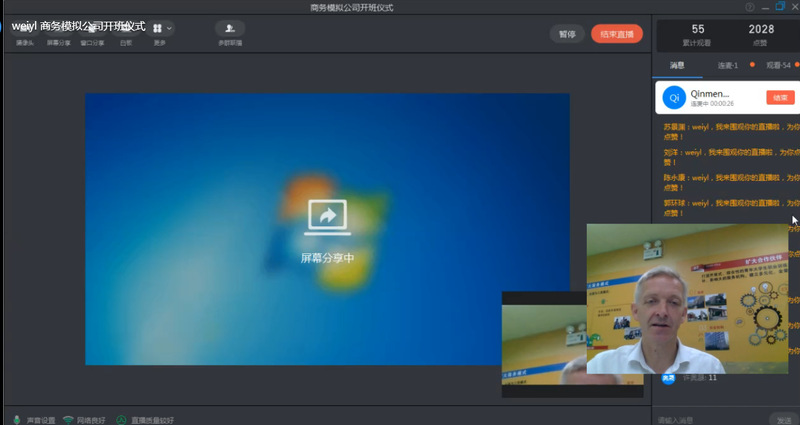800x425 pixels.
Task: Open the whiteboard (白板) tool
Action: 125,32
